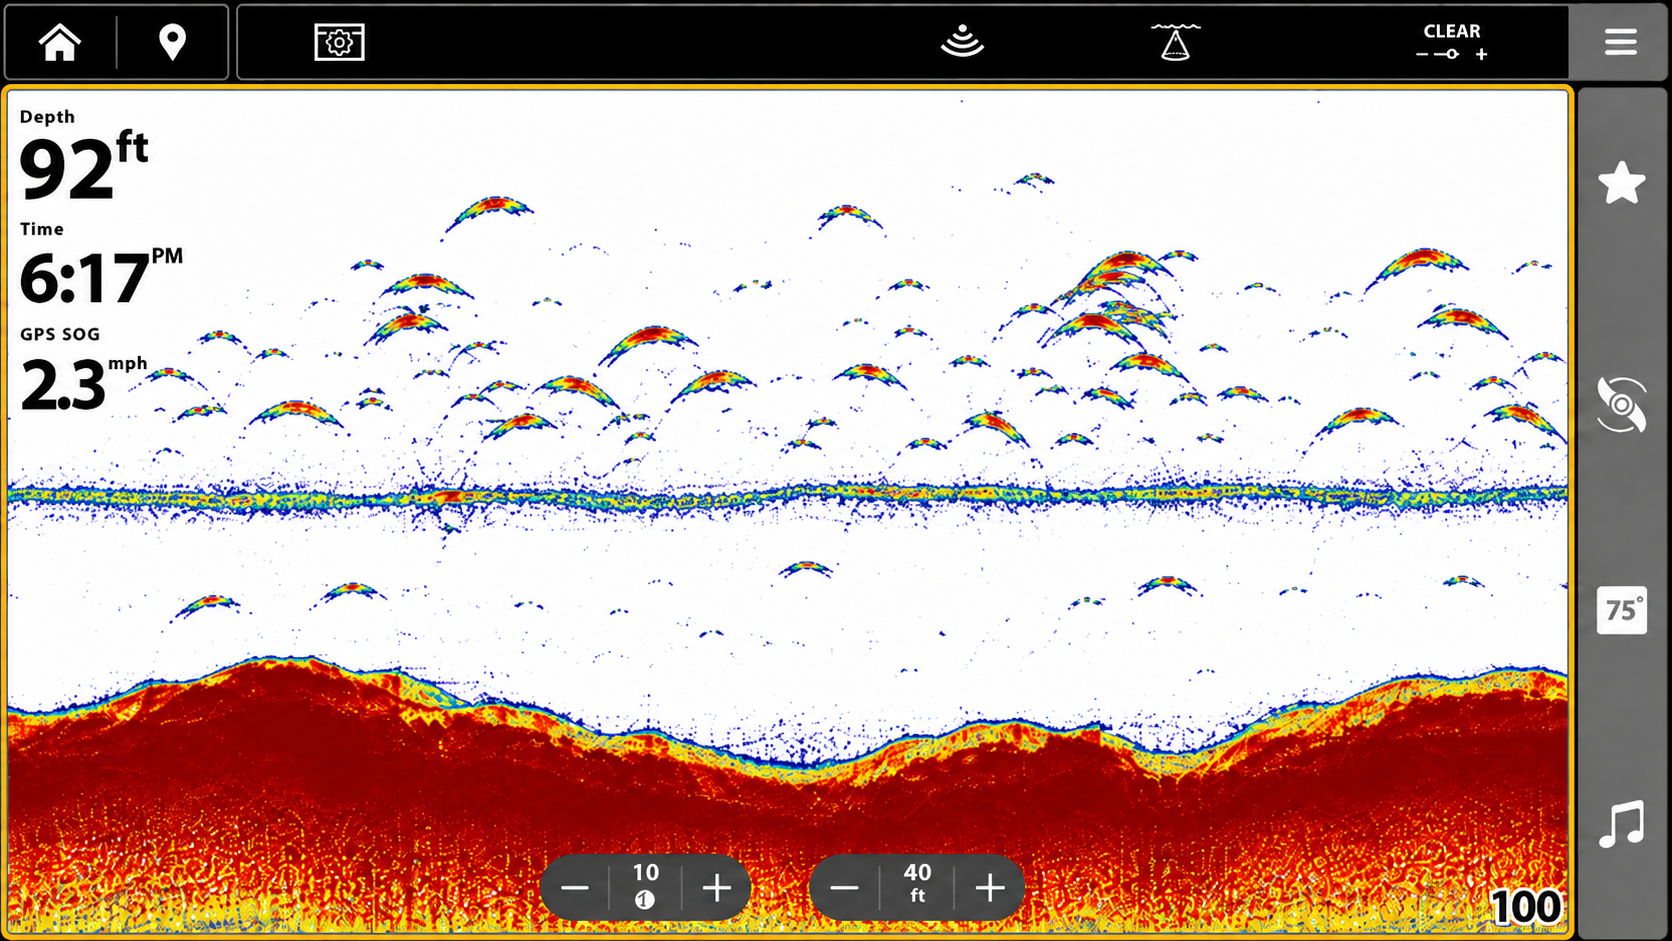Screen dimensions: 1672x941
Task: Increase the 40 ft range value
Action: 990,888
